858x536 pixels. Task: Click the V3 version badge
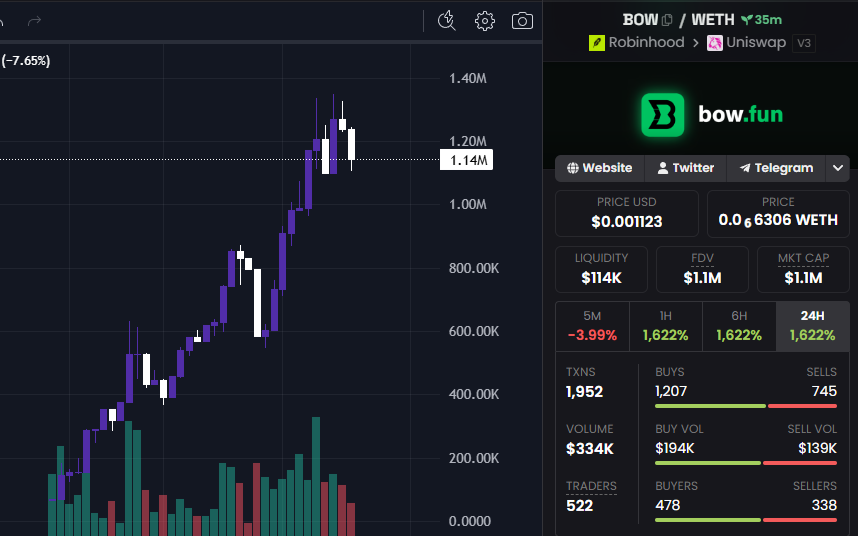click(x=804, y=43)
